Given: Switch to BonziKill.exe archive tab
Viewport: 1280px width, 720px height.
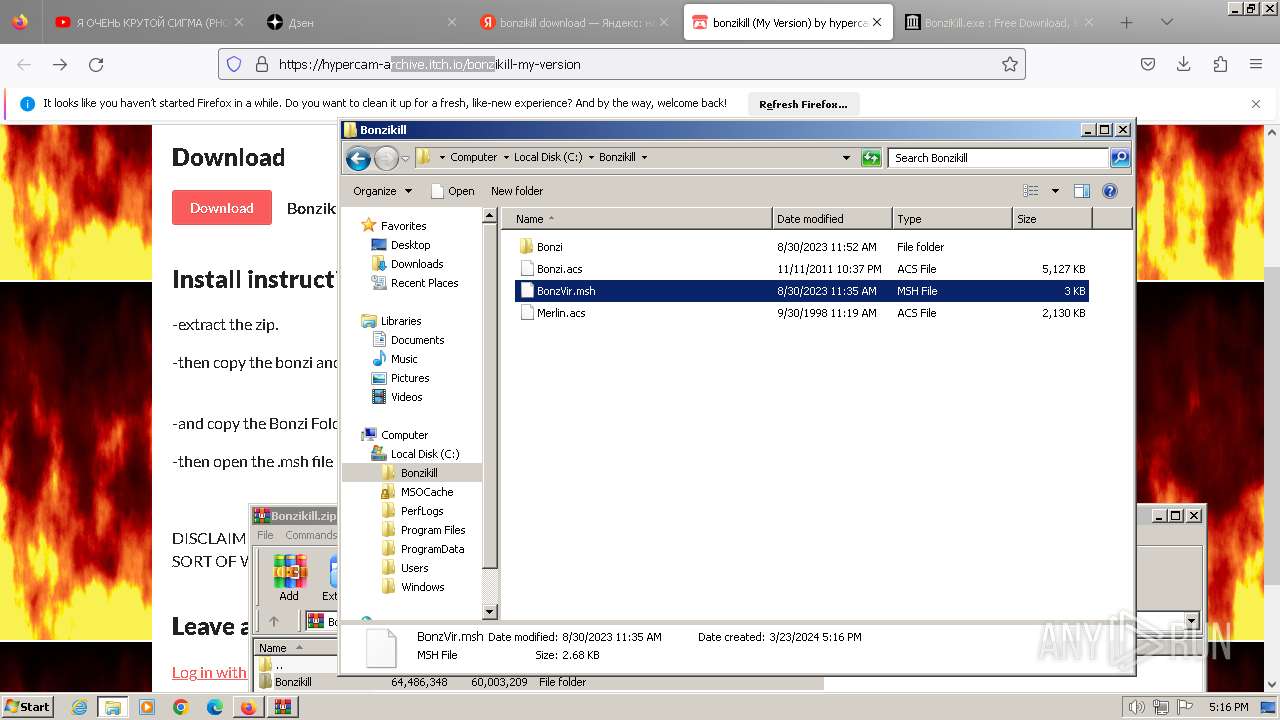Looking at the screenshot, I should tap(999, 22).
